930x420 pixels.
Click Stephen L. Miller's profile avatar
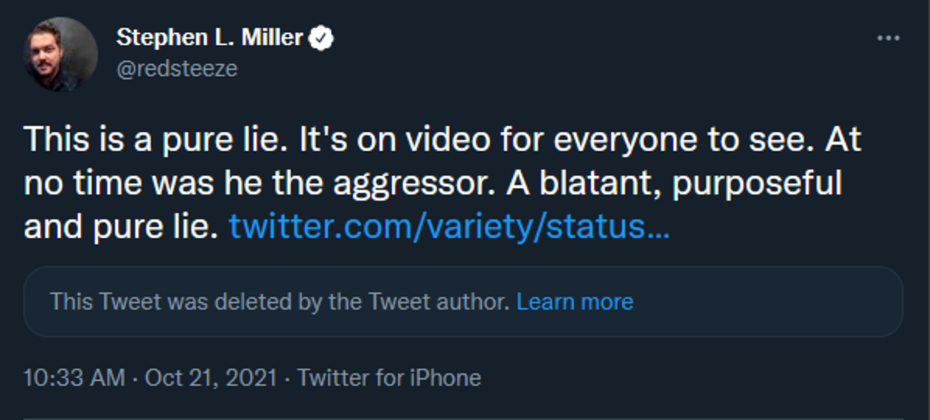tap(60, 54)
